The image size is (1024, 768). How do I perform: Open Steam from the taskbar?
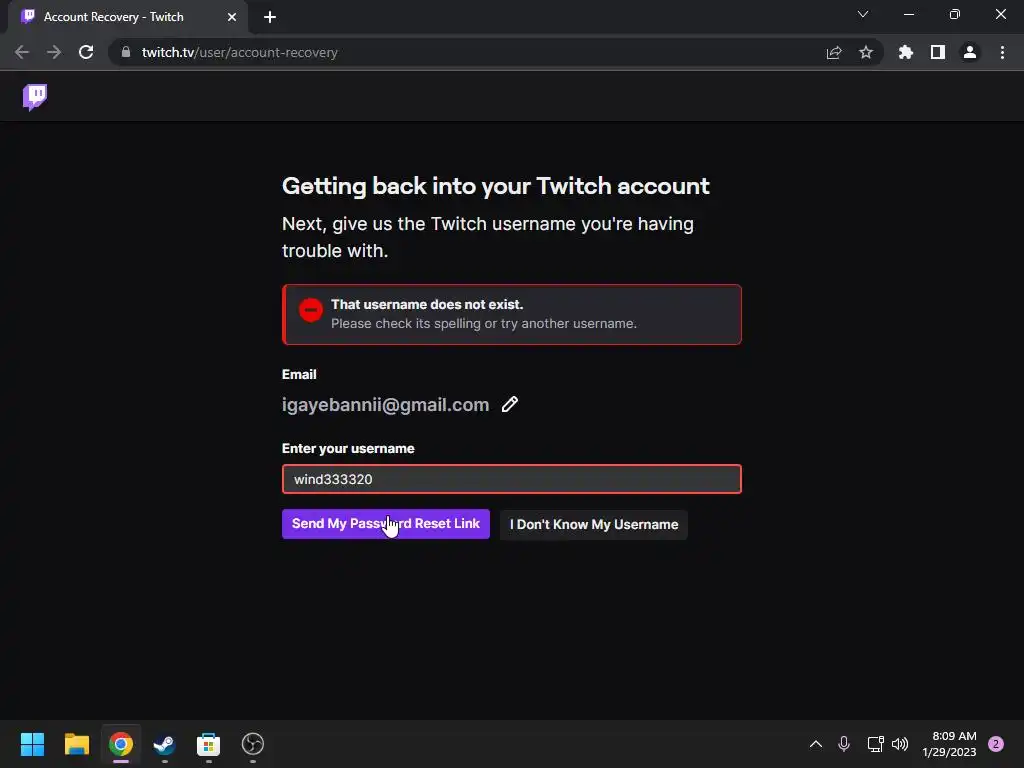tap(165, 744)
